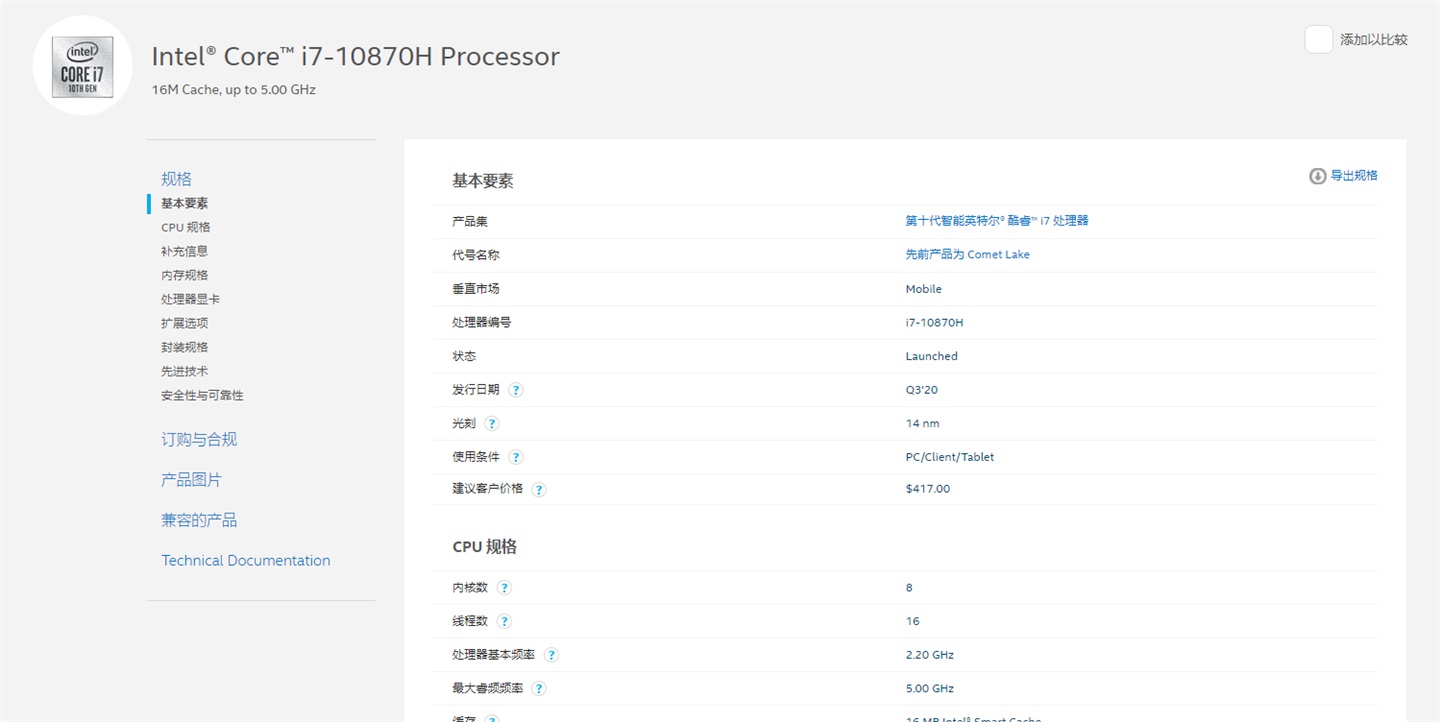1440x722 pixels.
Task: Click the 线程数 value 16
Action: (912, 621)
